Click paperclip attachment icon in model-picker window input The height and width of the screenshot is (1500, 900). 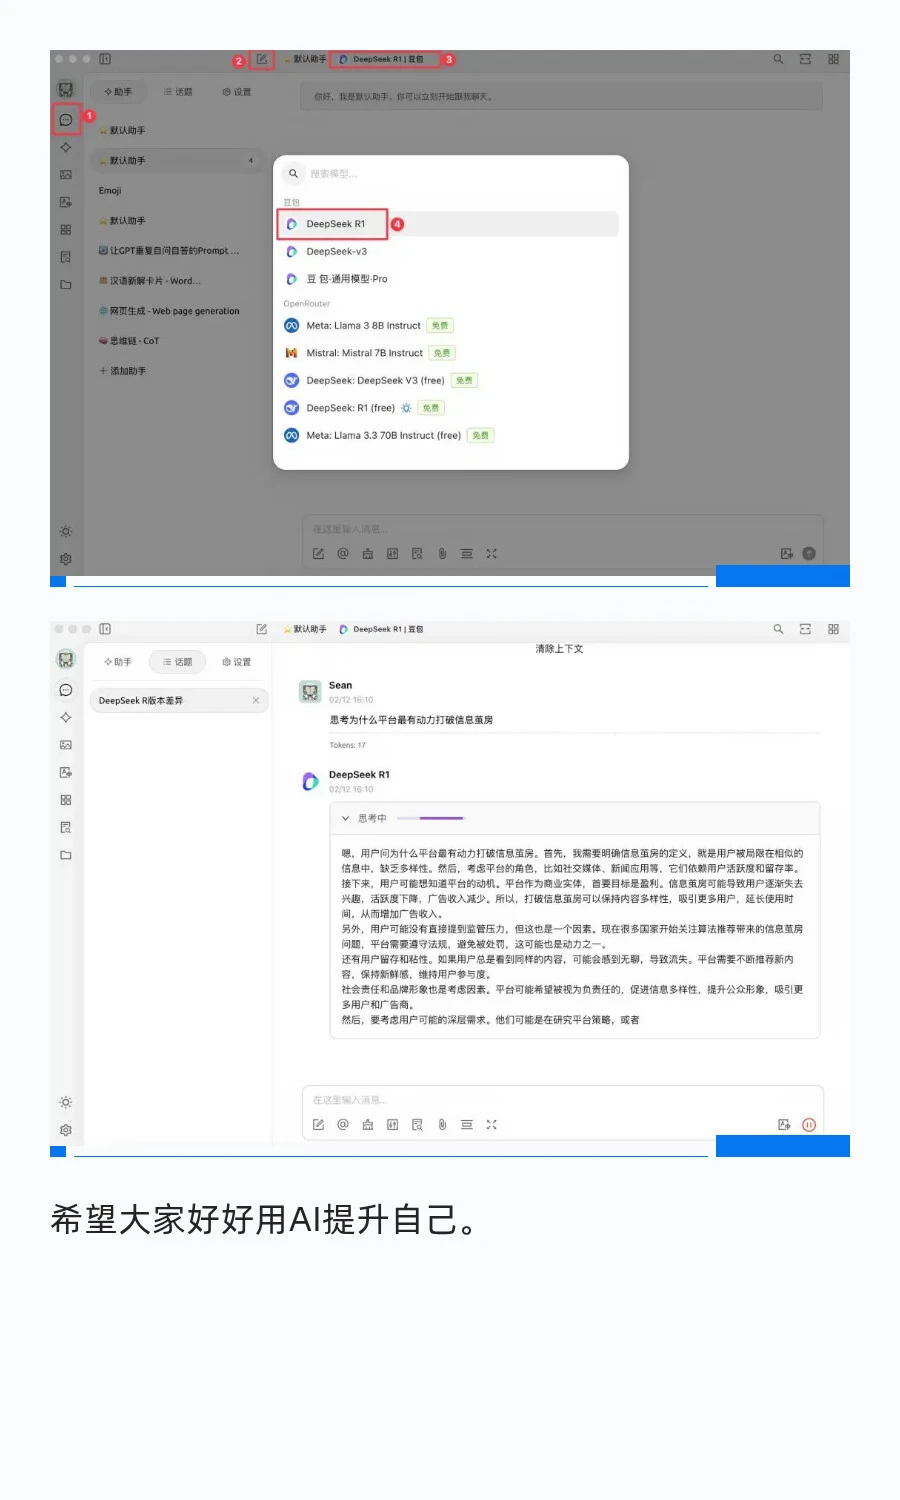pos(442,553)
